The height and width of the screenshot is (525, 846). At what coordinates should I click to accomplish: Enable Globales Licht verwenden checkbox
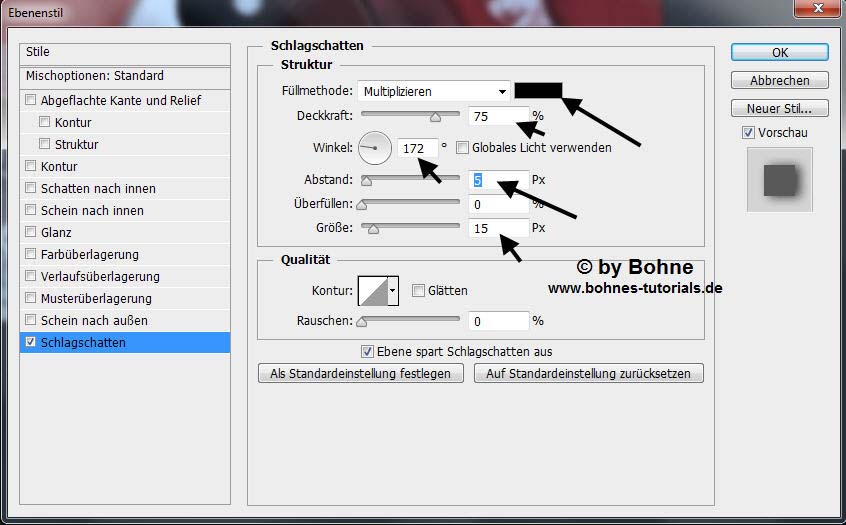click(x=462, y=148)
